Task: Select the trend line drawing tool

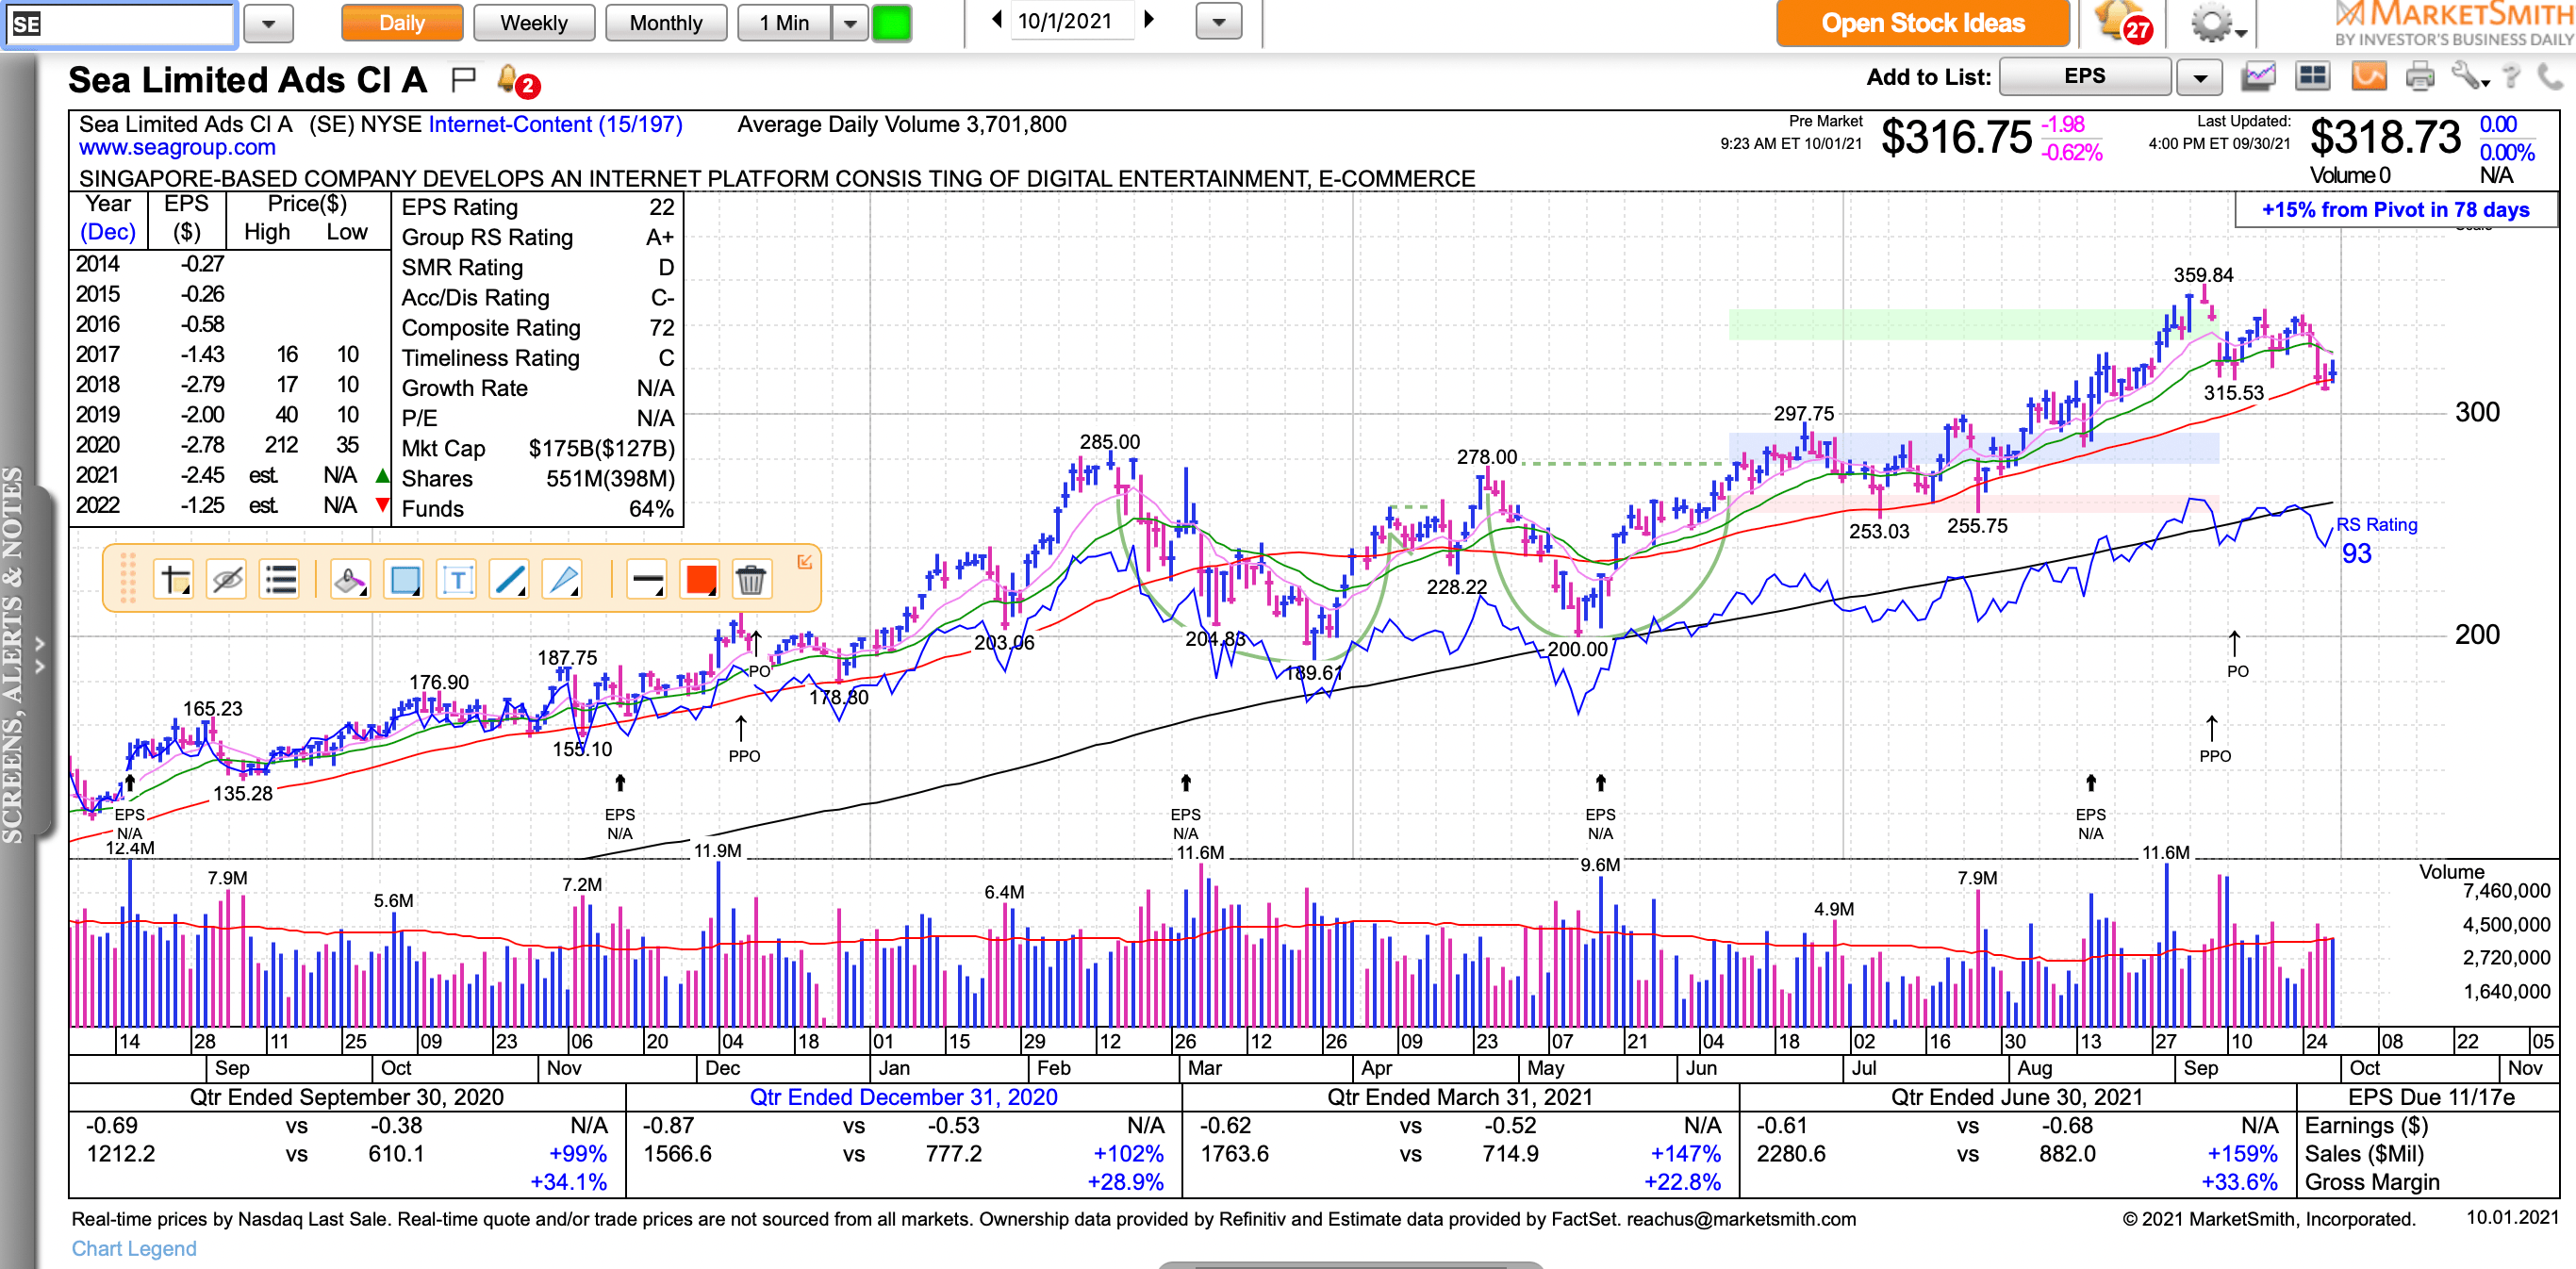Action: pos(510,579)
